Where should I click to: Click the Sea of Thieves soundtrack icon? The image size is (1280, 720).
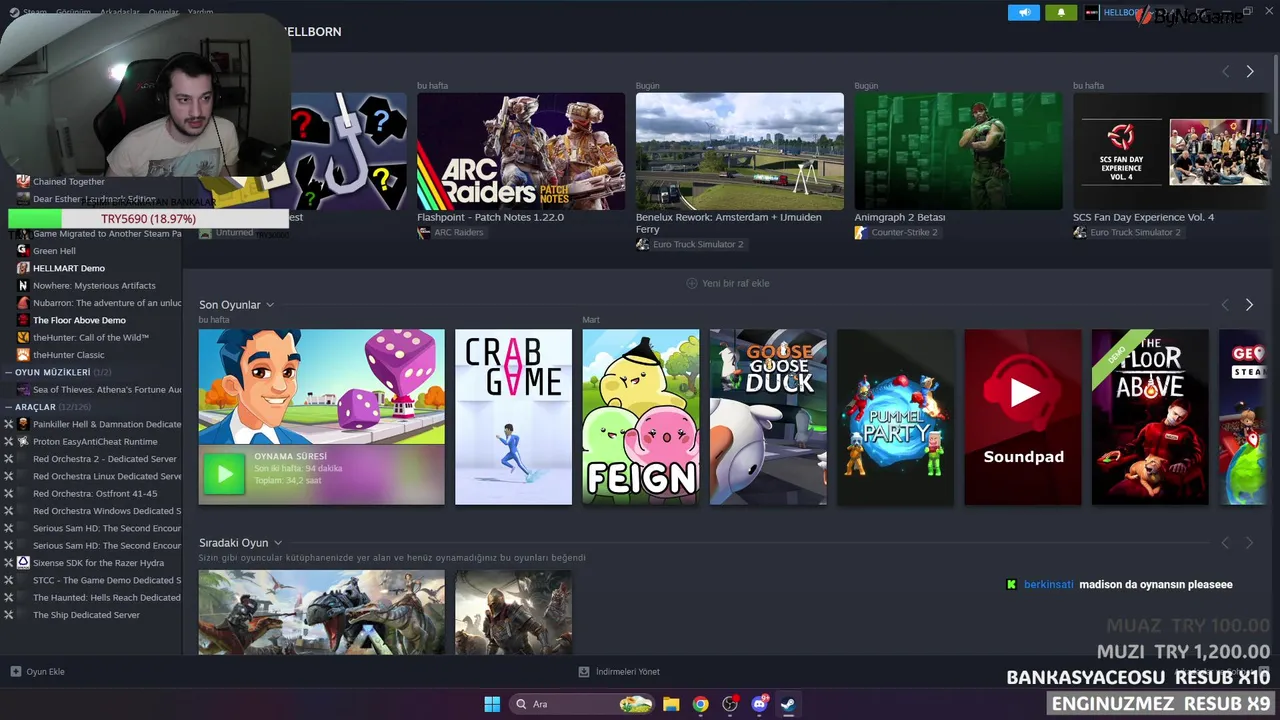pos(23,389)
